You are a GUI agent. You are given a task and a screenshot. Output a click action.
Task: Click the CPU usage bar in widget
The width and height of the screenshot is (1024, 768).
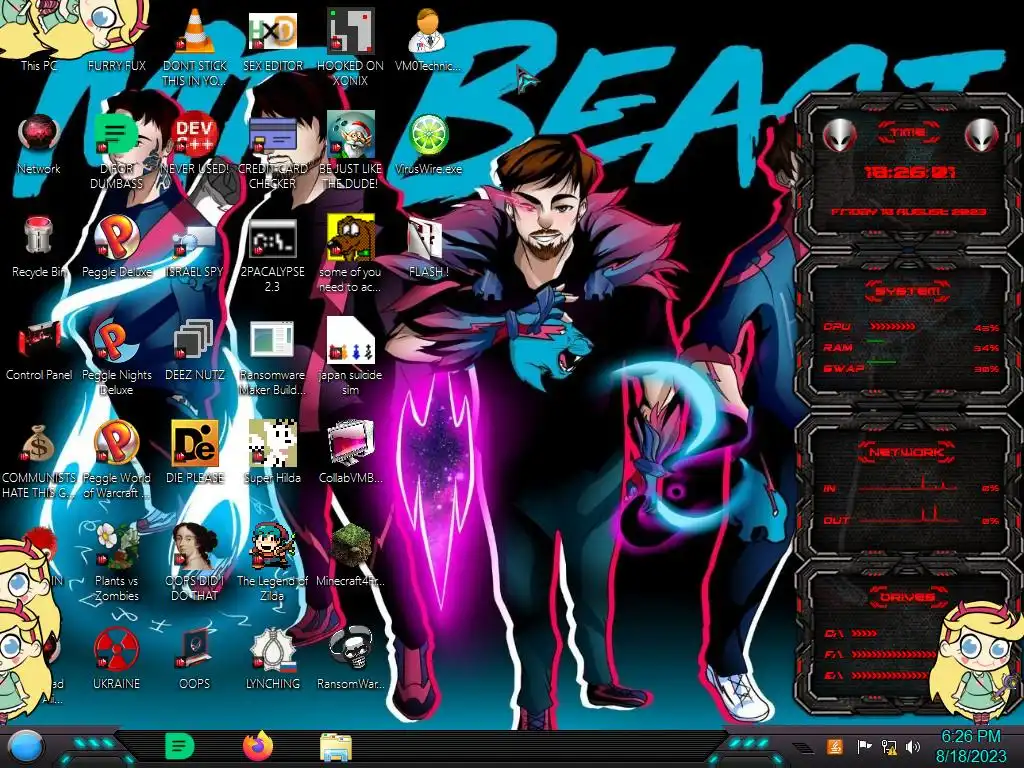tap(893, 326)
